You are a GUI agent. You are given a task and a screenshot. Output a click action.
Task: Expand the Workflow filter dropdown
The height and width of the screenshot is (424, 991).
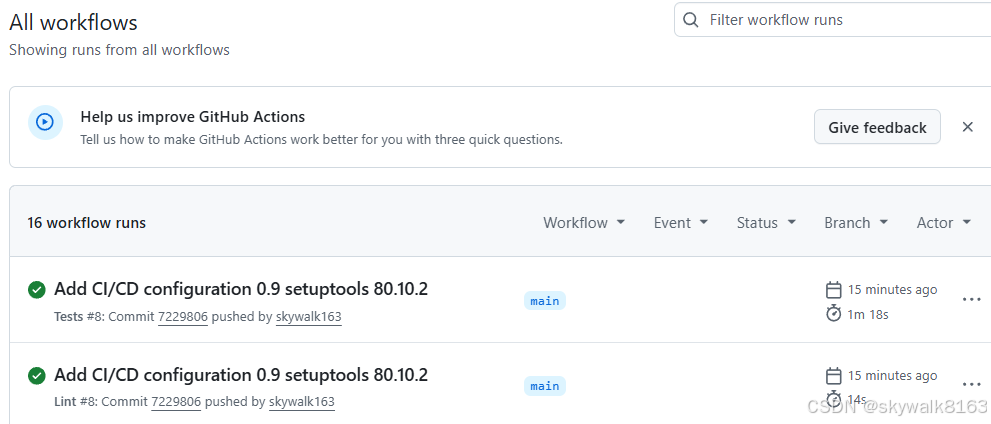pyautogui.click(x=584, y=222)
